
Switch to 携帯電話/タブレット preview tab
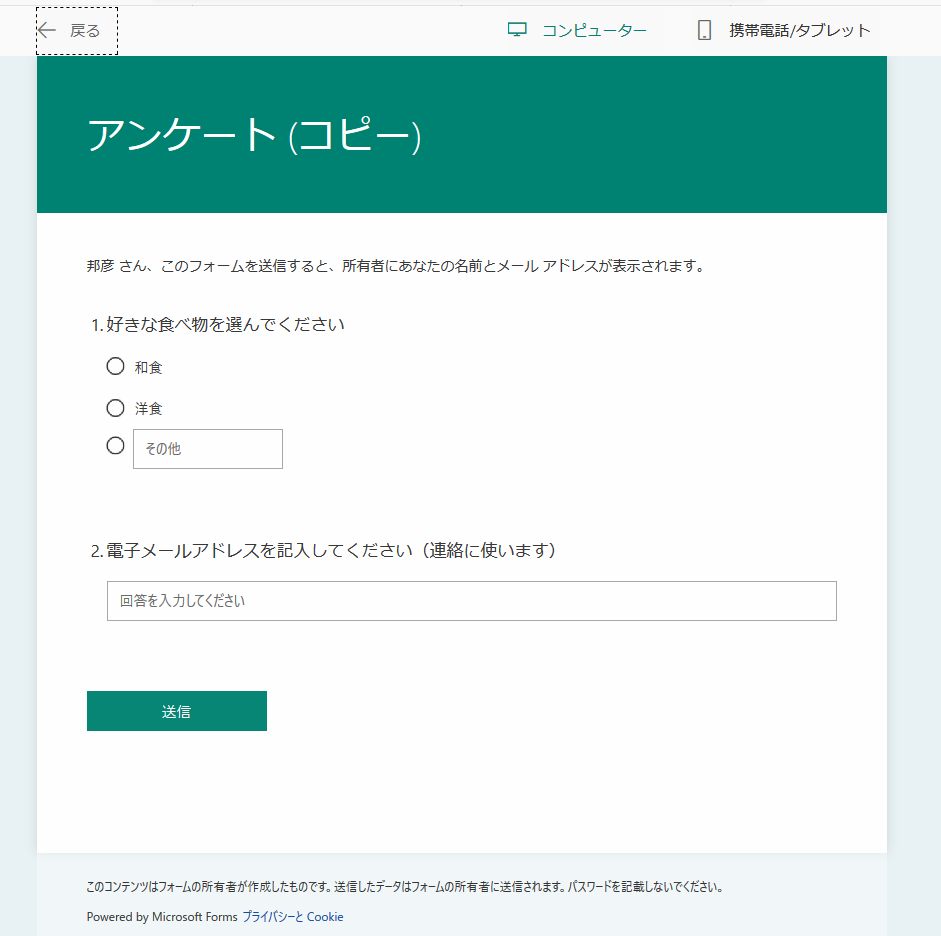coord(784,31)
